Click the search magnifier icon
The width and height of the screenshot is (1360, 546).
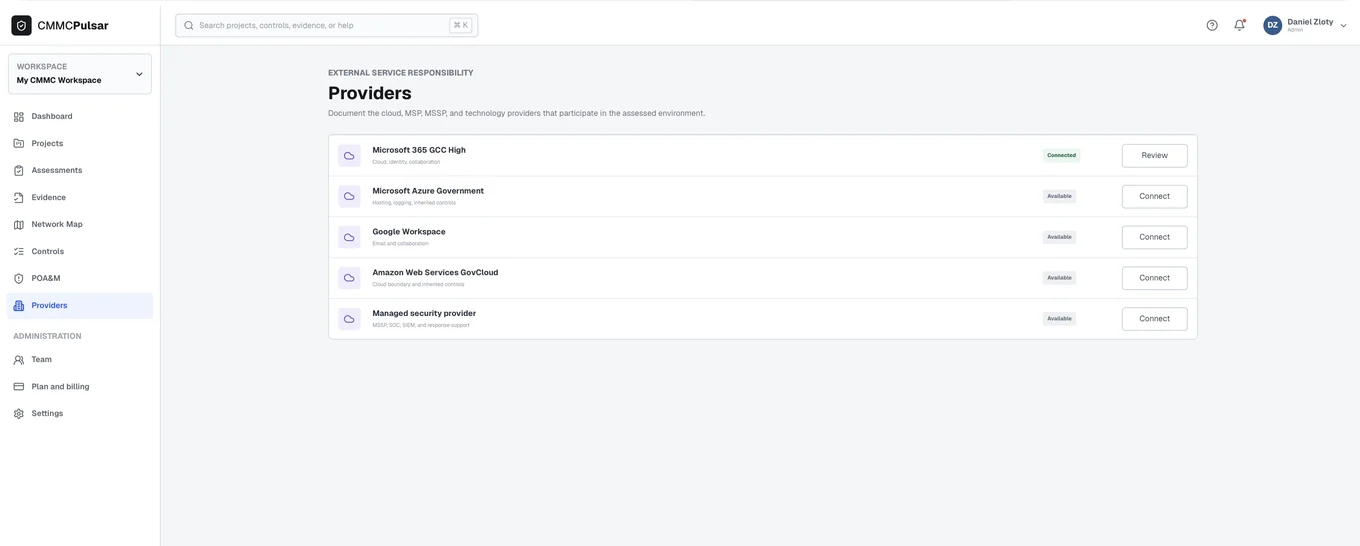[x=189, y=25]
